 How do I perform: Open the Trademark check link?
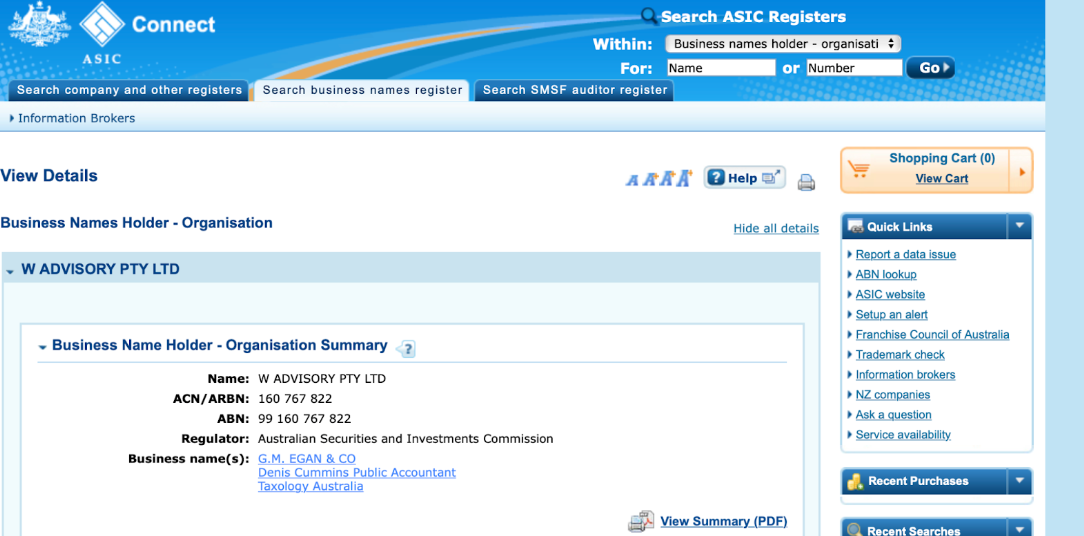[x=900, y=355]
